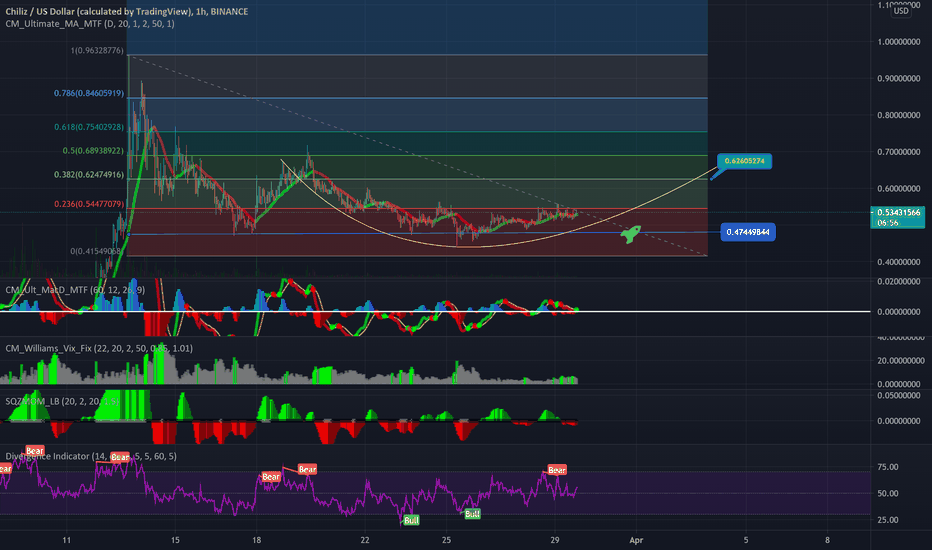Click price axis value 1.00000000
The width and height of the screenshot is (932, 550).
coord(899,42)
